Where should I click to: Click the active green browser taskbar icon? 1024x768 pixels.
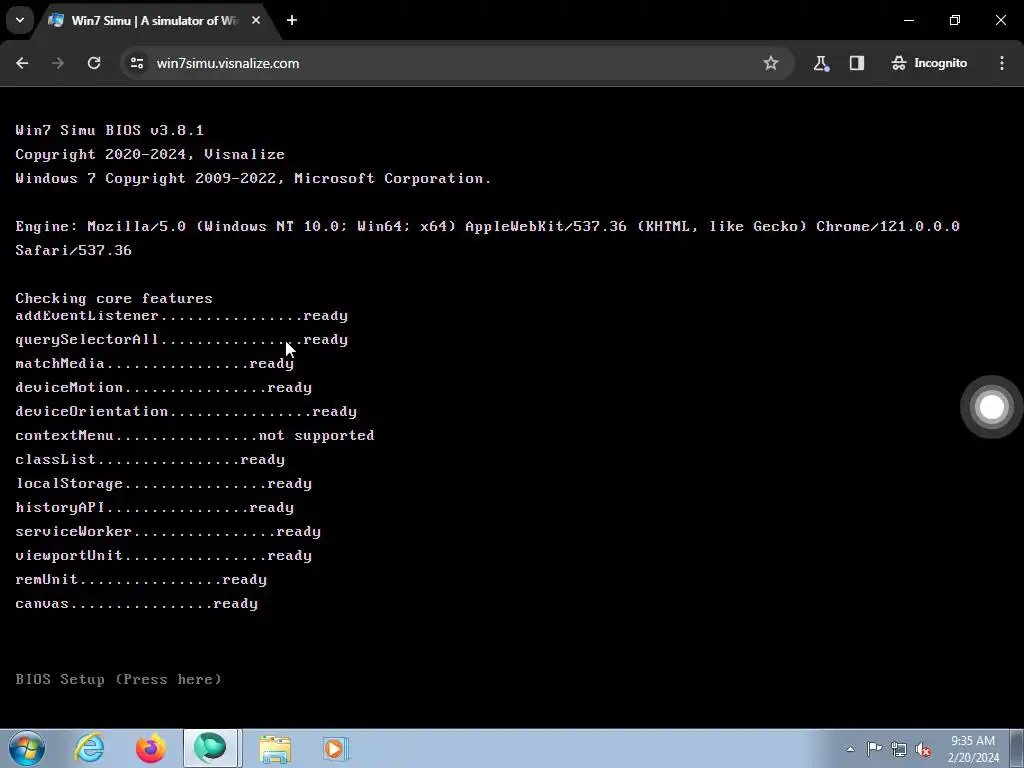pos(210,748)
